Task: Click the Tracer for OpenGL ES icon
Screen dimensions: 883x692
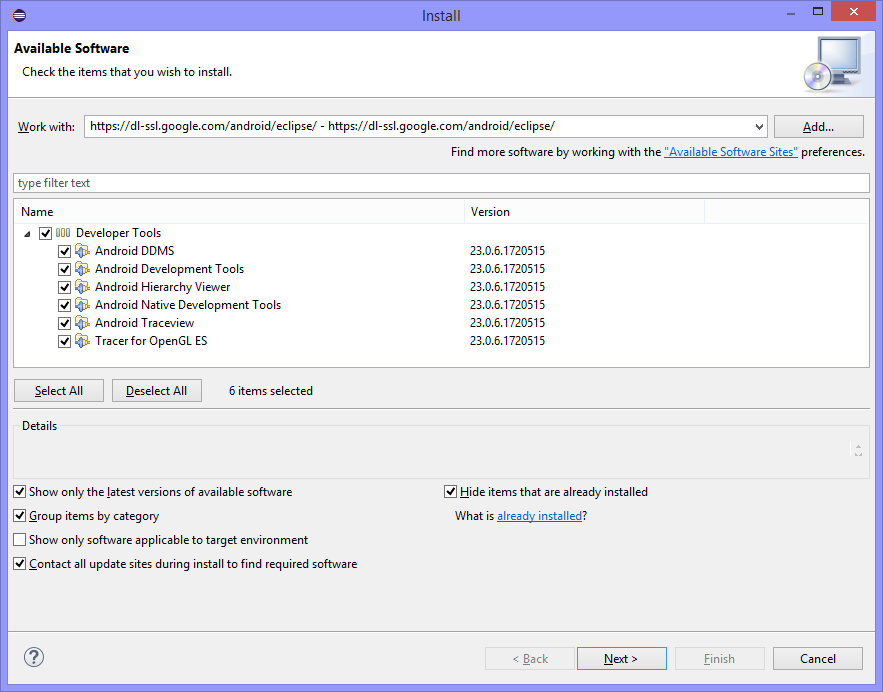Action: tap(82, 341)
